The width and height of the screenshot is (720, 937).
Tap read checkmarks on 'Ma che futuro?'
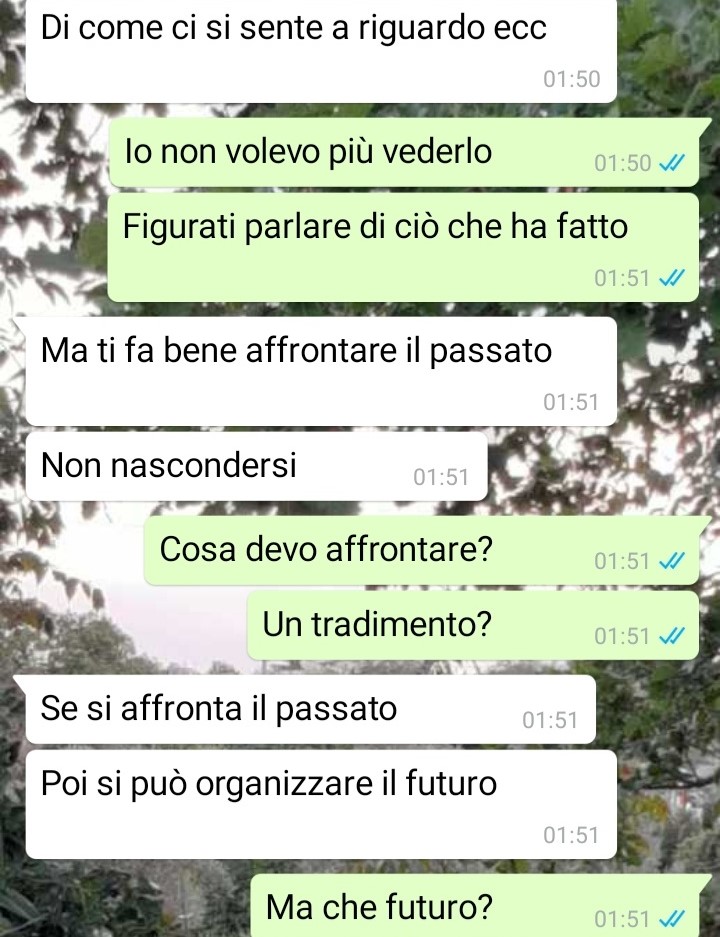[672, 918]
